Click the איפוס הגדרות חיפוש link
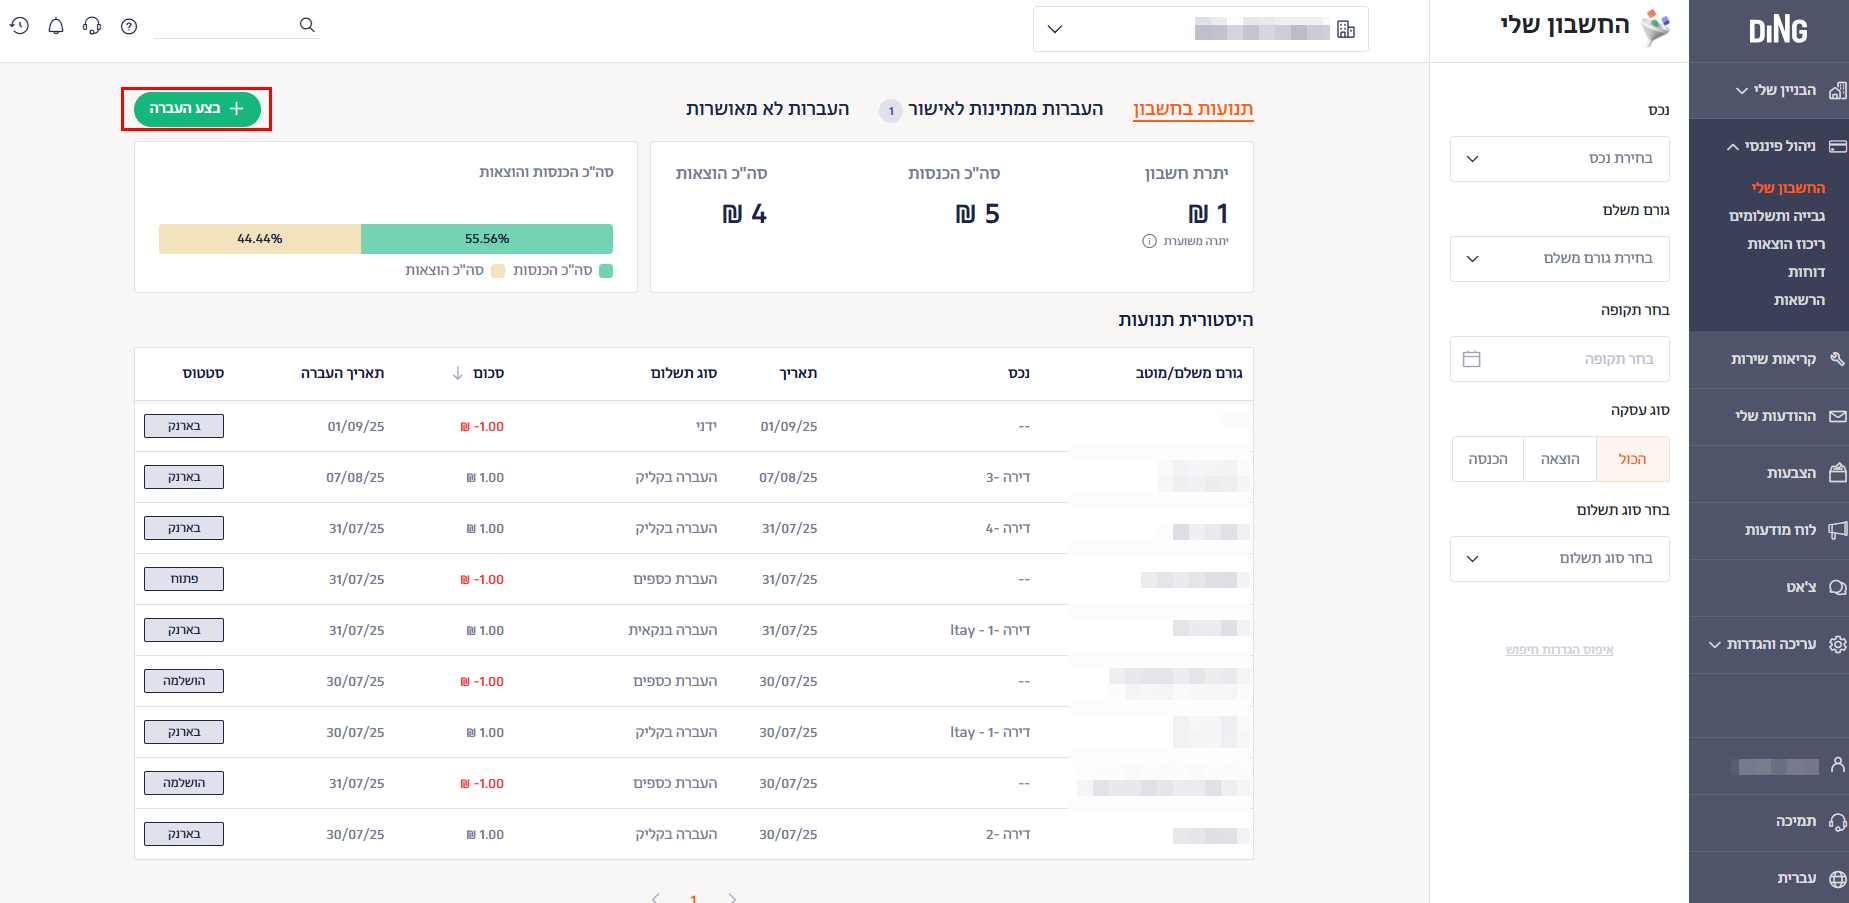 coord(1559,650)
